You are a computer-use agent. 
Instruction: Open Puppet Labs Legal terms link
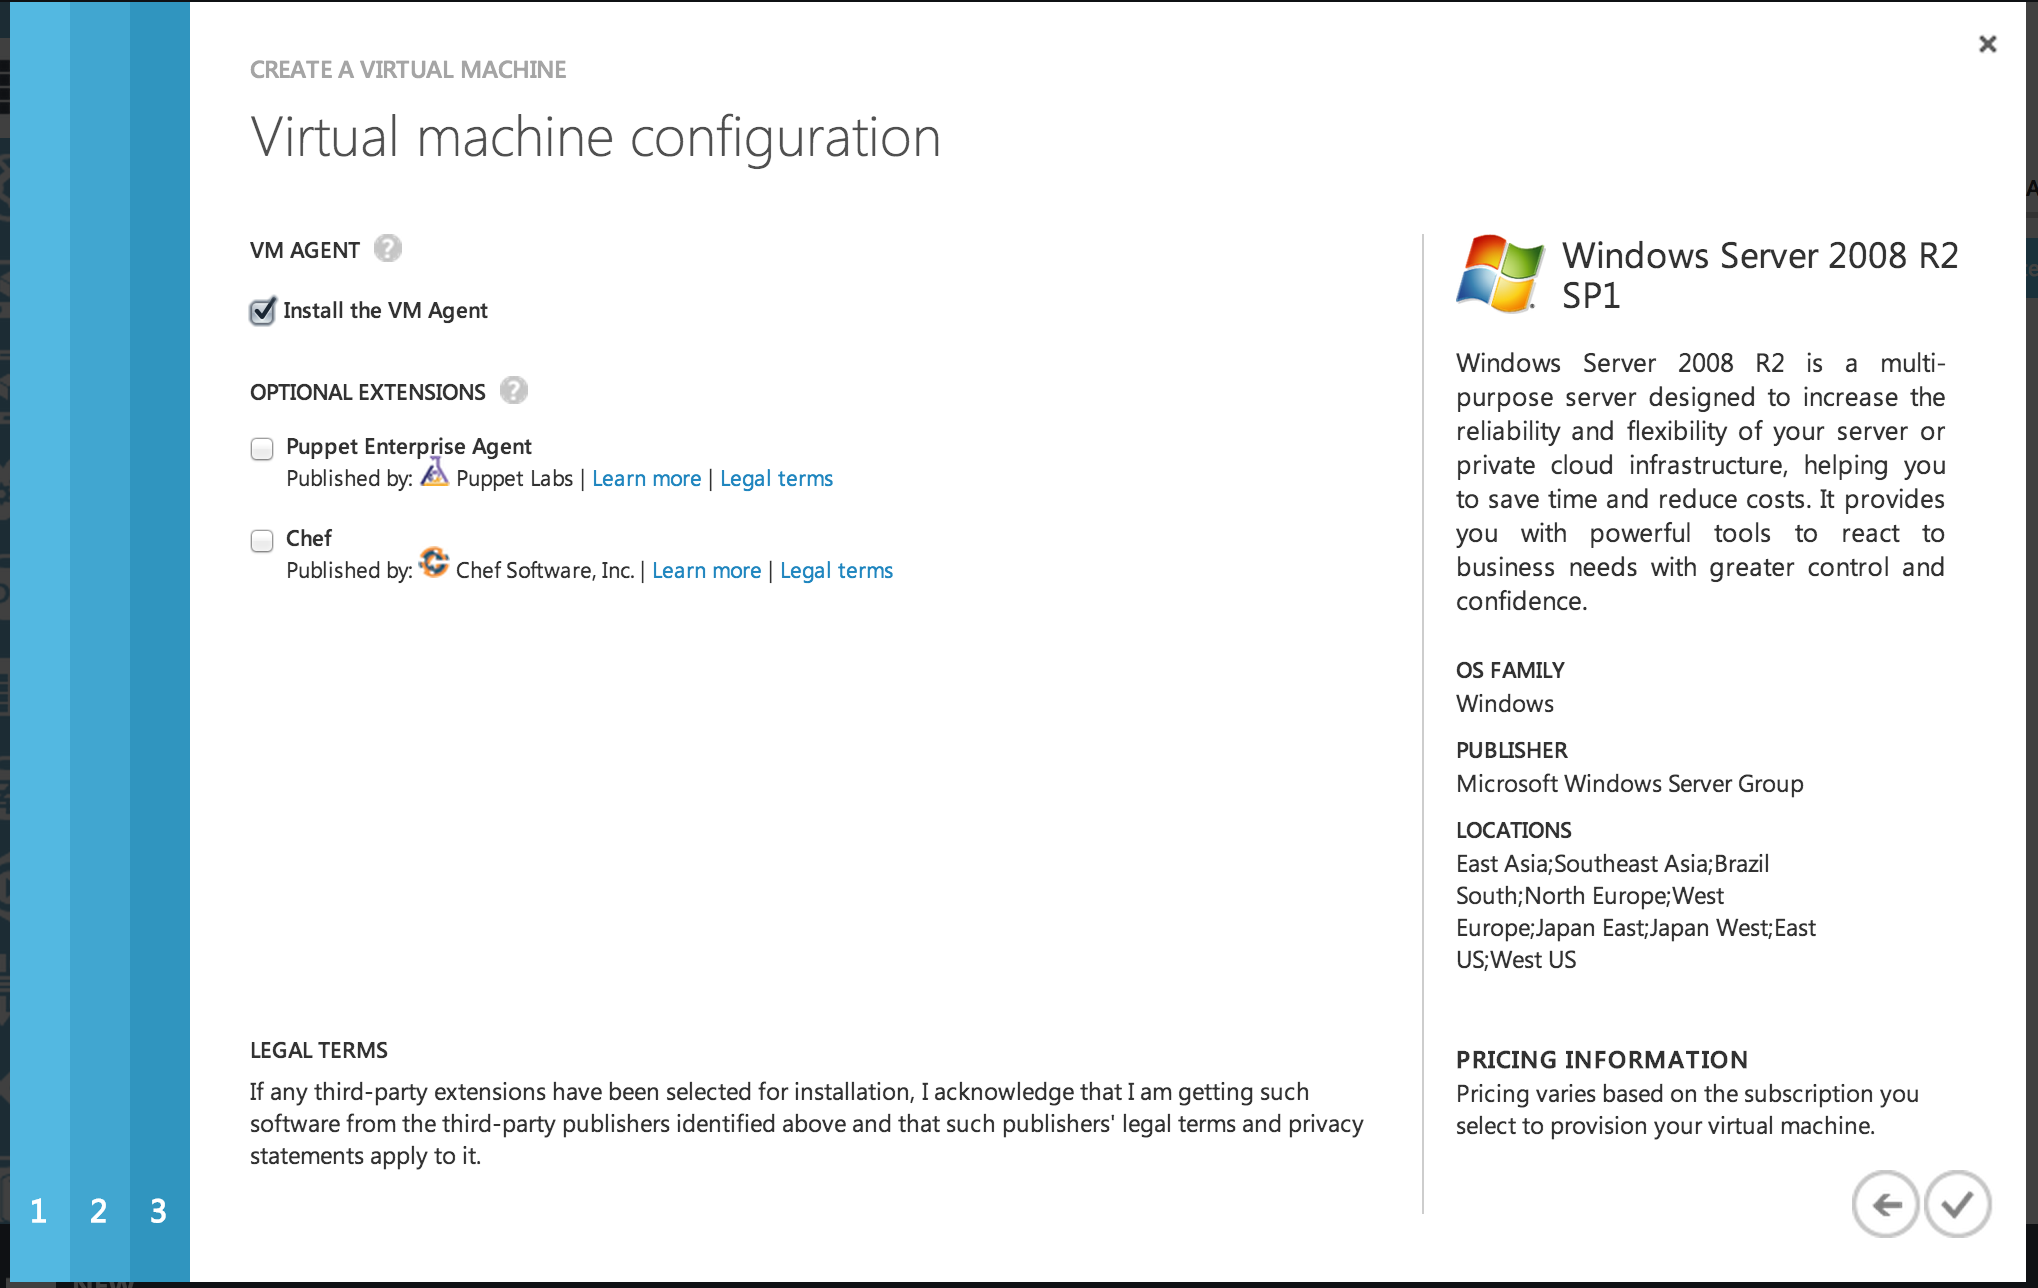[x=776, y=479]
